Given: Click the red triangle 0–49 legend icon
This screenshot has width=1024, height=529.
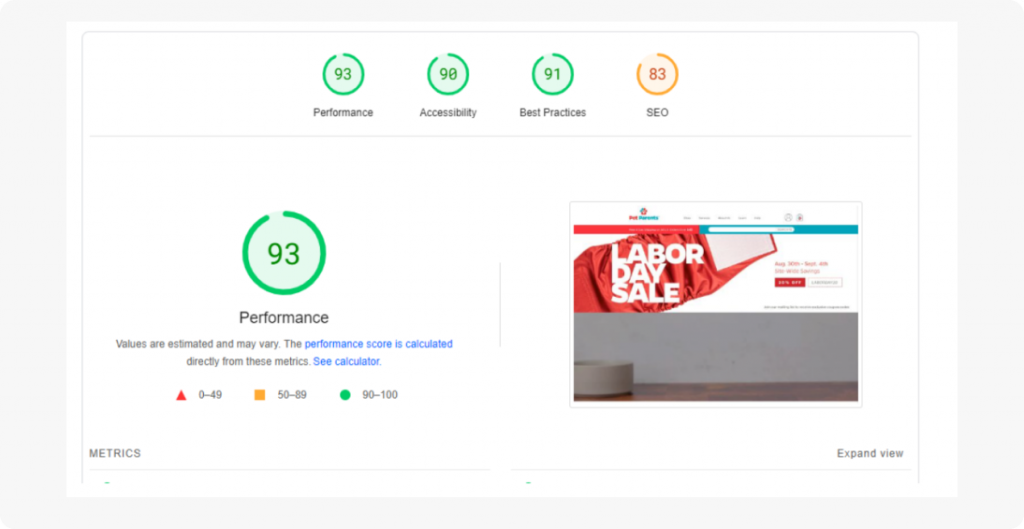Looking at the screenshot, I should (x=181, y=395).
